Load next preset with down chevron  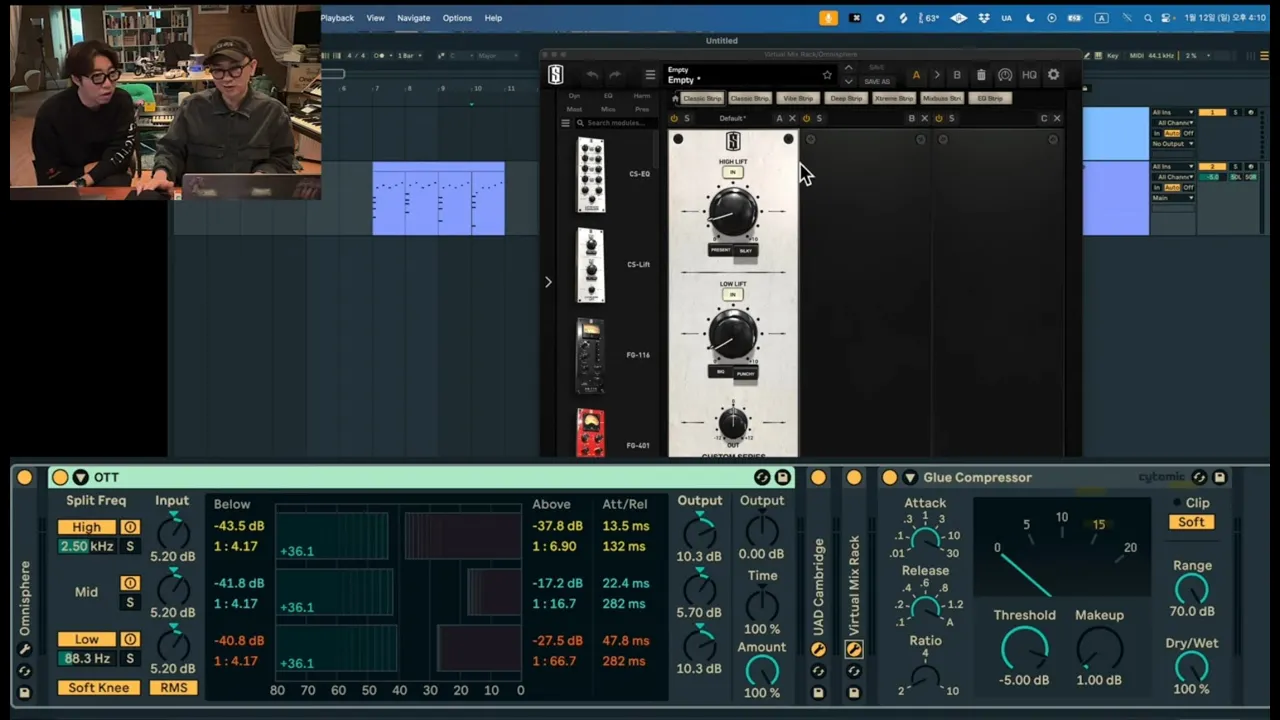848,81
